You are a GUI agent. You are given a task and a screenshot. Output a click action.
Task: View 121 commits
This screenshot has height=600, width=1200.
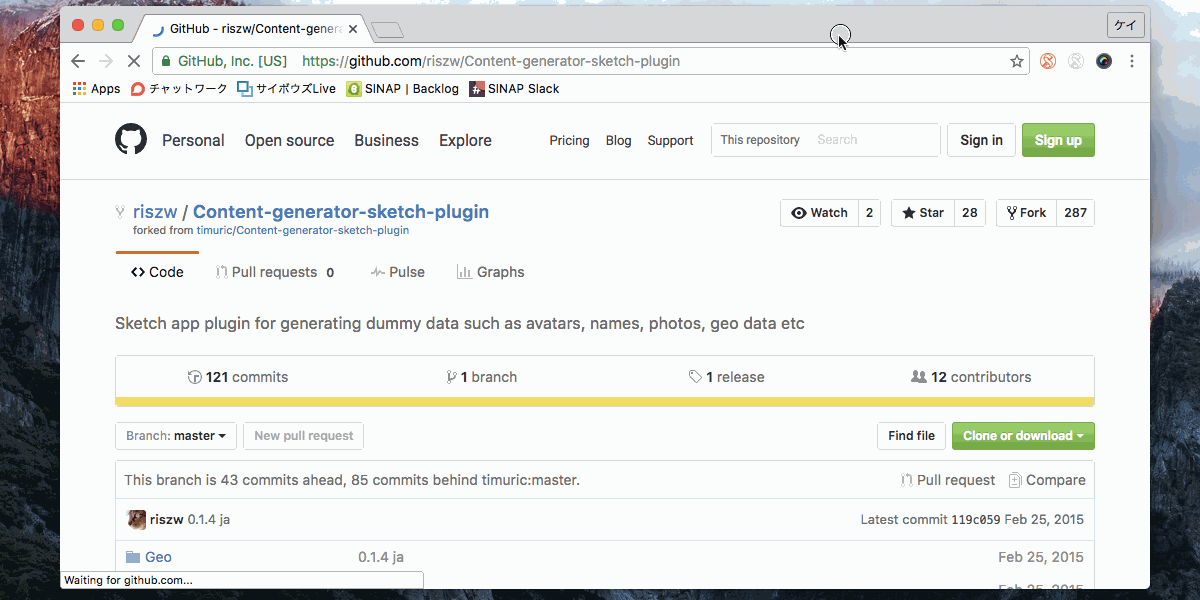(x=238, y=377)
